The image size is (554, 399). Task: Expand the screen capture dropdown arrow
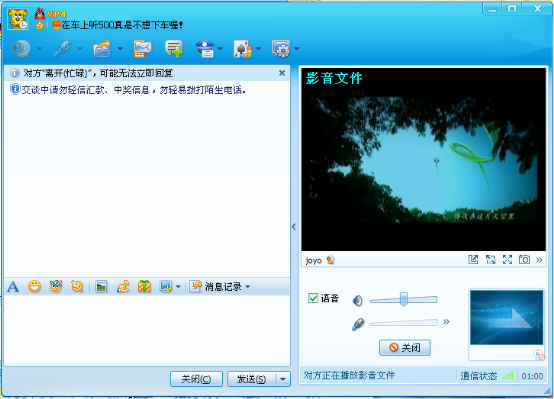[178, 287]
